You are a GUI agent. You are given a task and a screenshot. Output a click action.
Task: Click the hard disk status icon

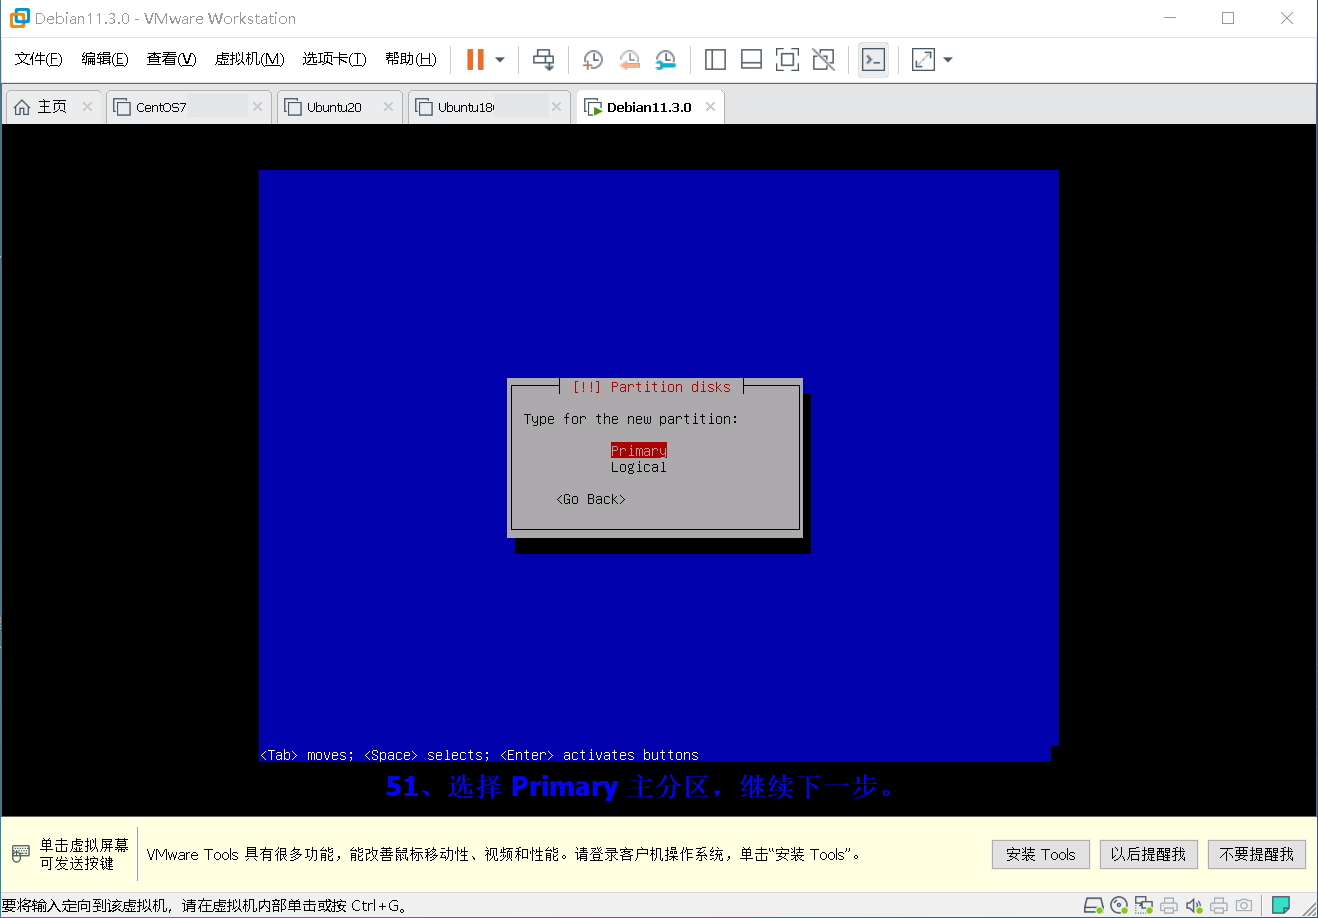(x=1094, y=906)
